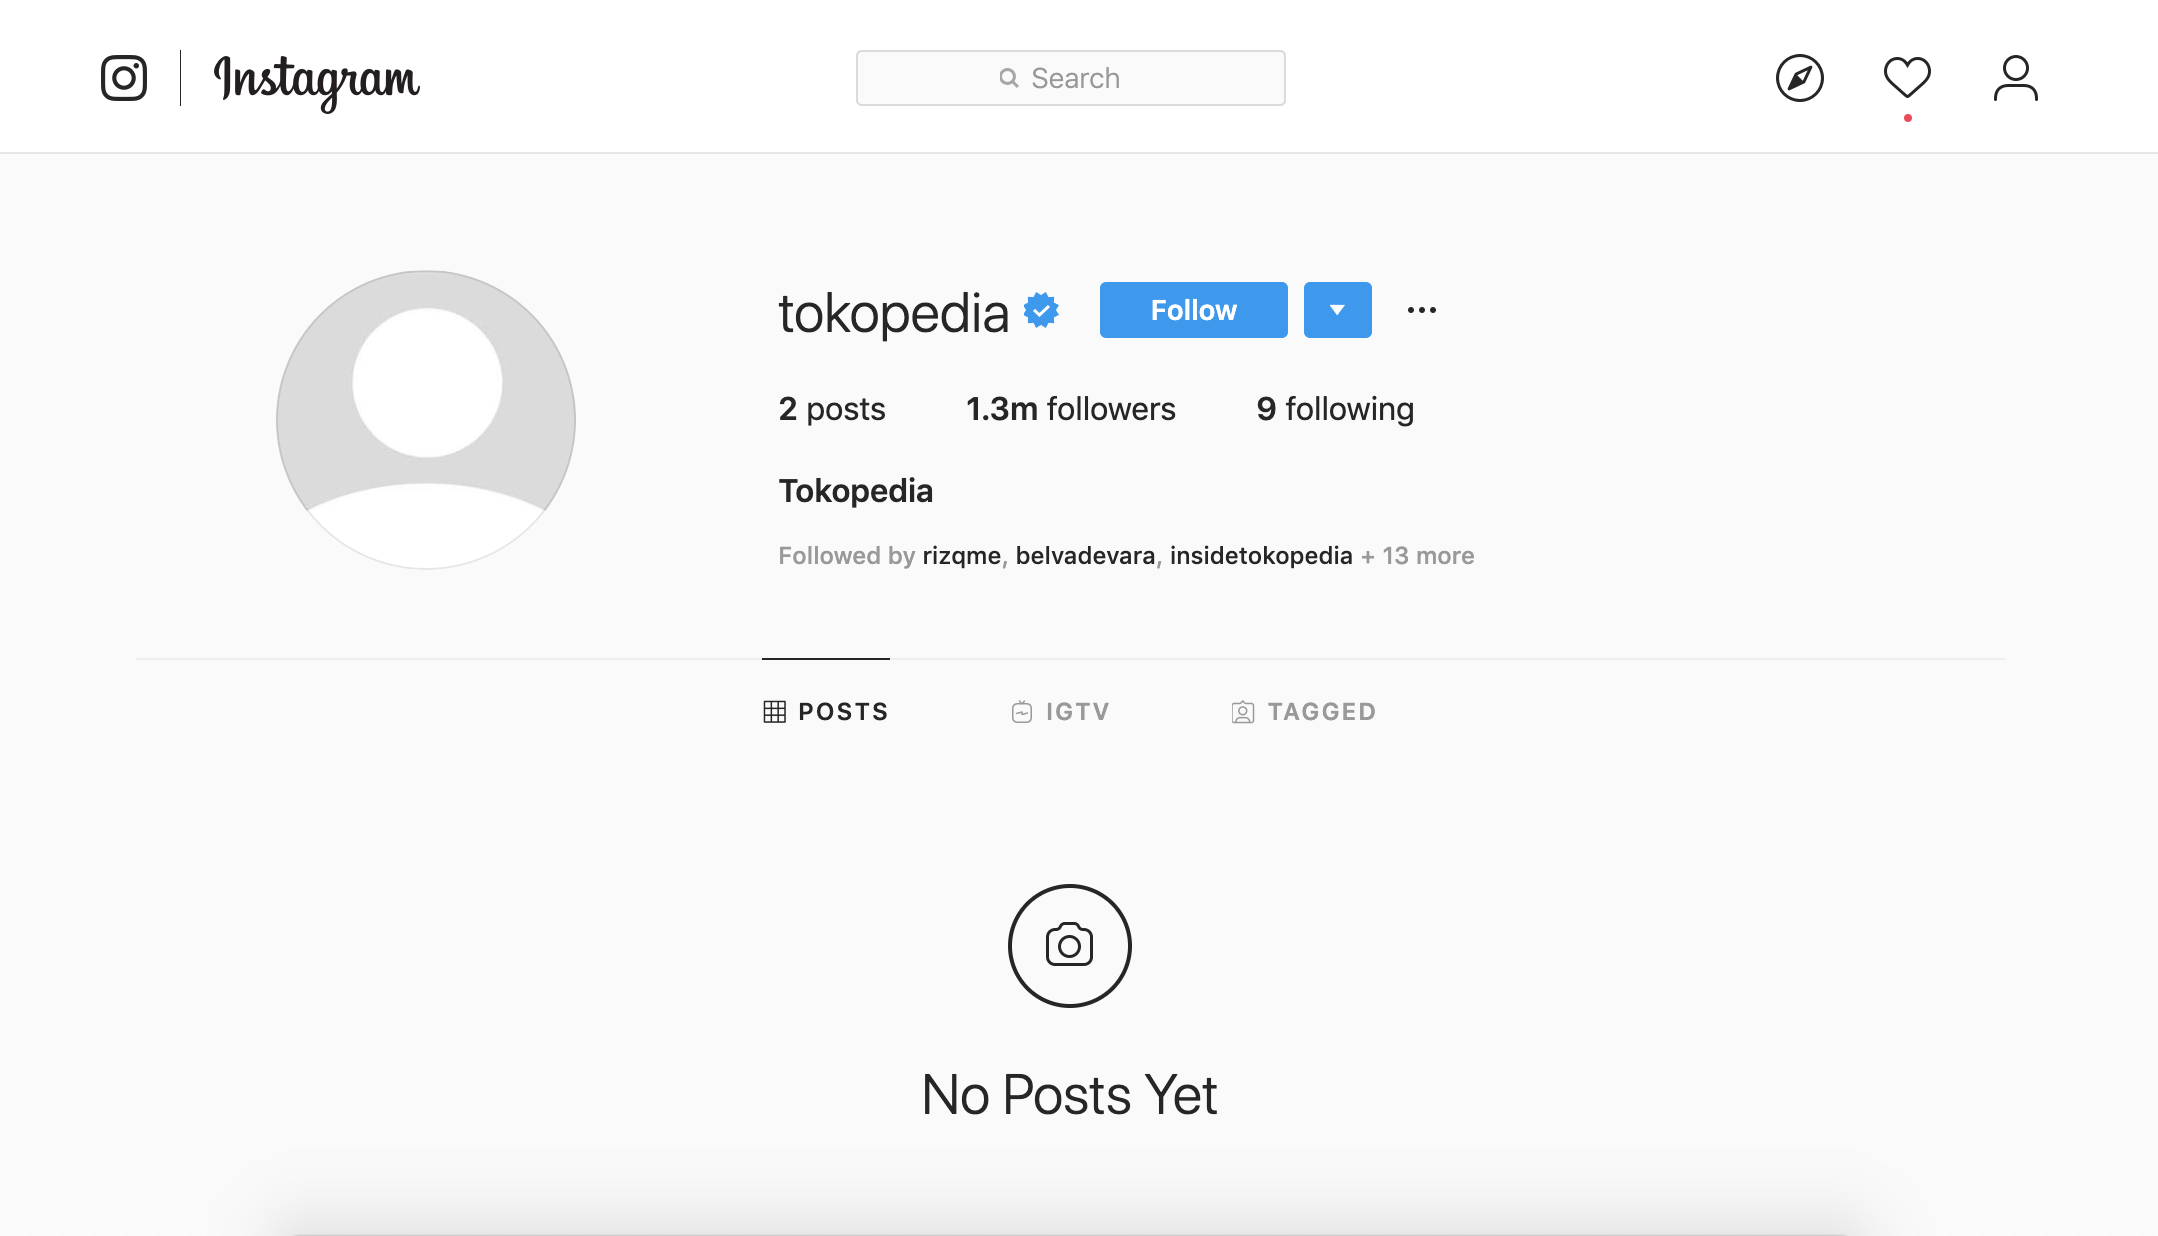Click the verified badge next to tokopedia
Image resolution: width=2158 pixels, height=1236 pixels.
pos(1039,310)
